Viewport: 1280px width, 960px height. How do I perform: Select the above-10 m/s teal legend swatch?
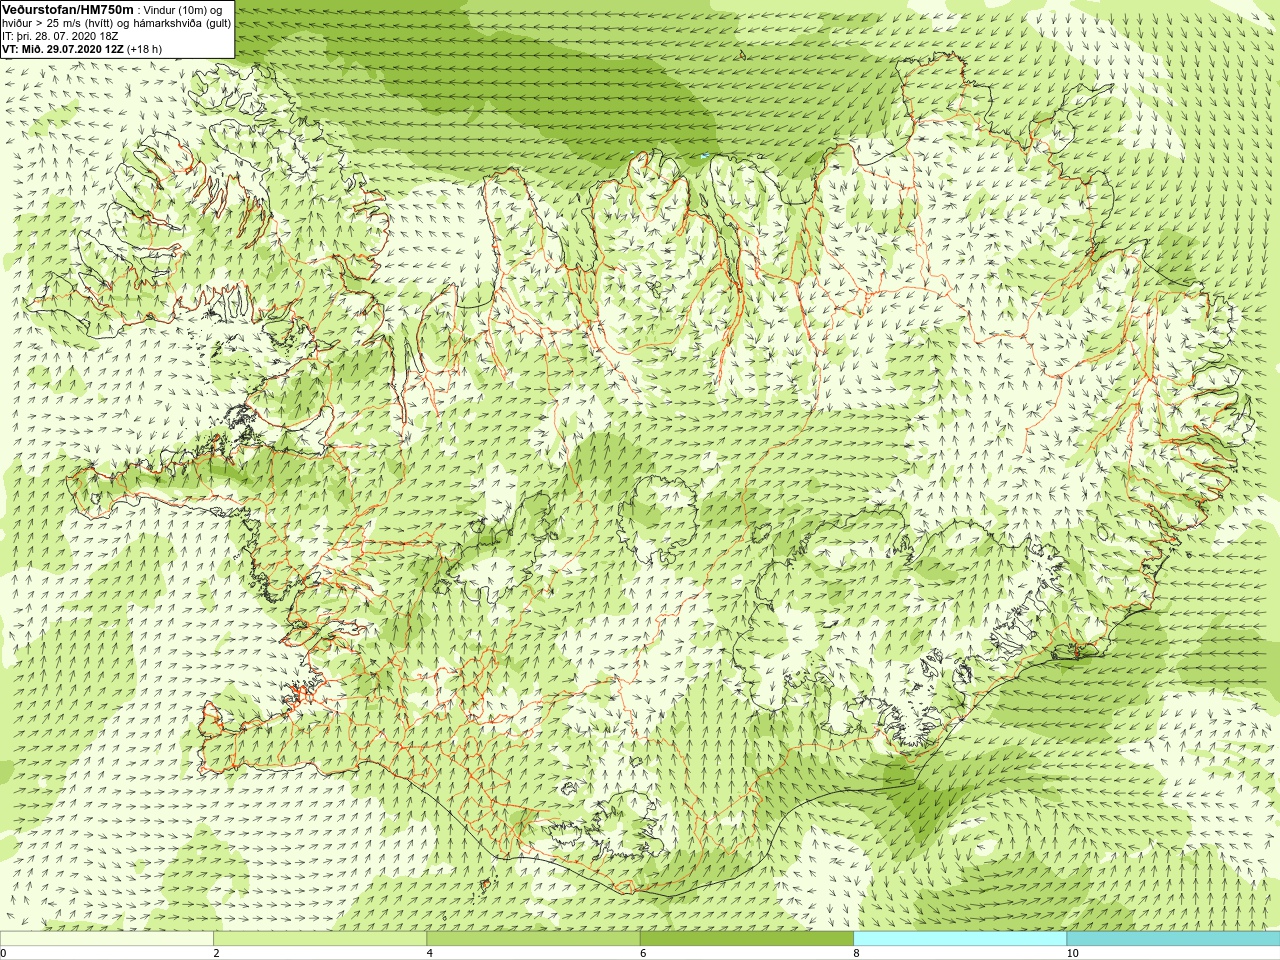[1173, 939]
